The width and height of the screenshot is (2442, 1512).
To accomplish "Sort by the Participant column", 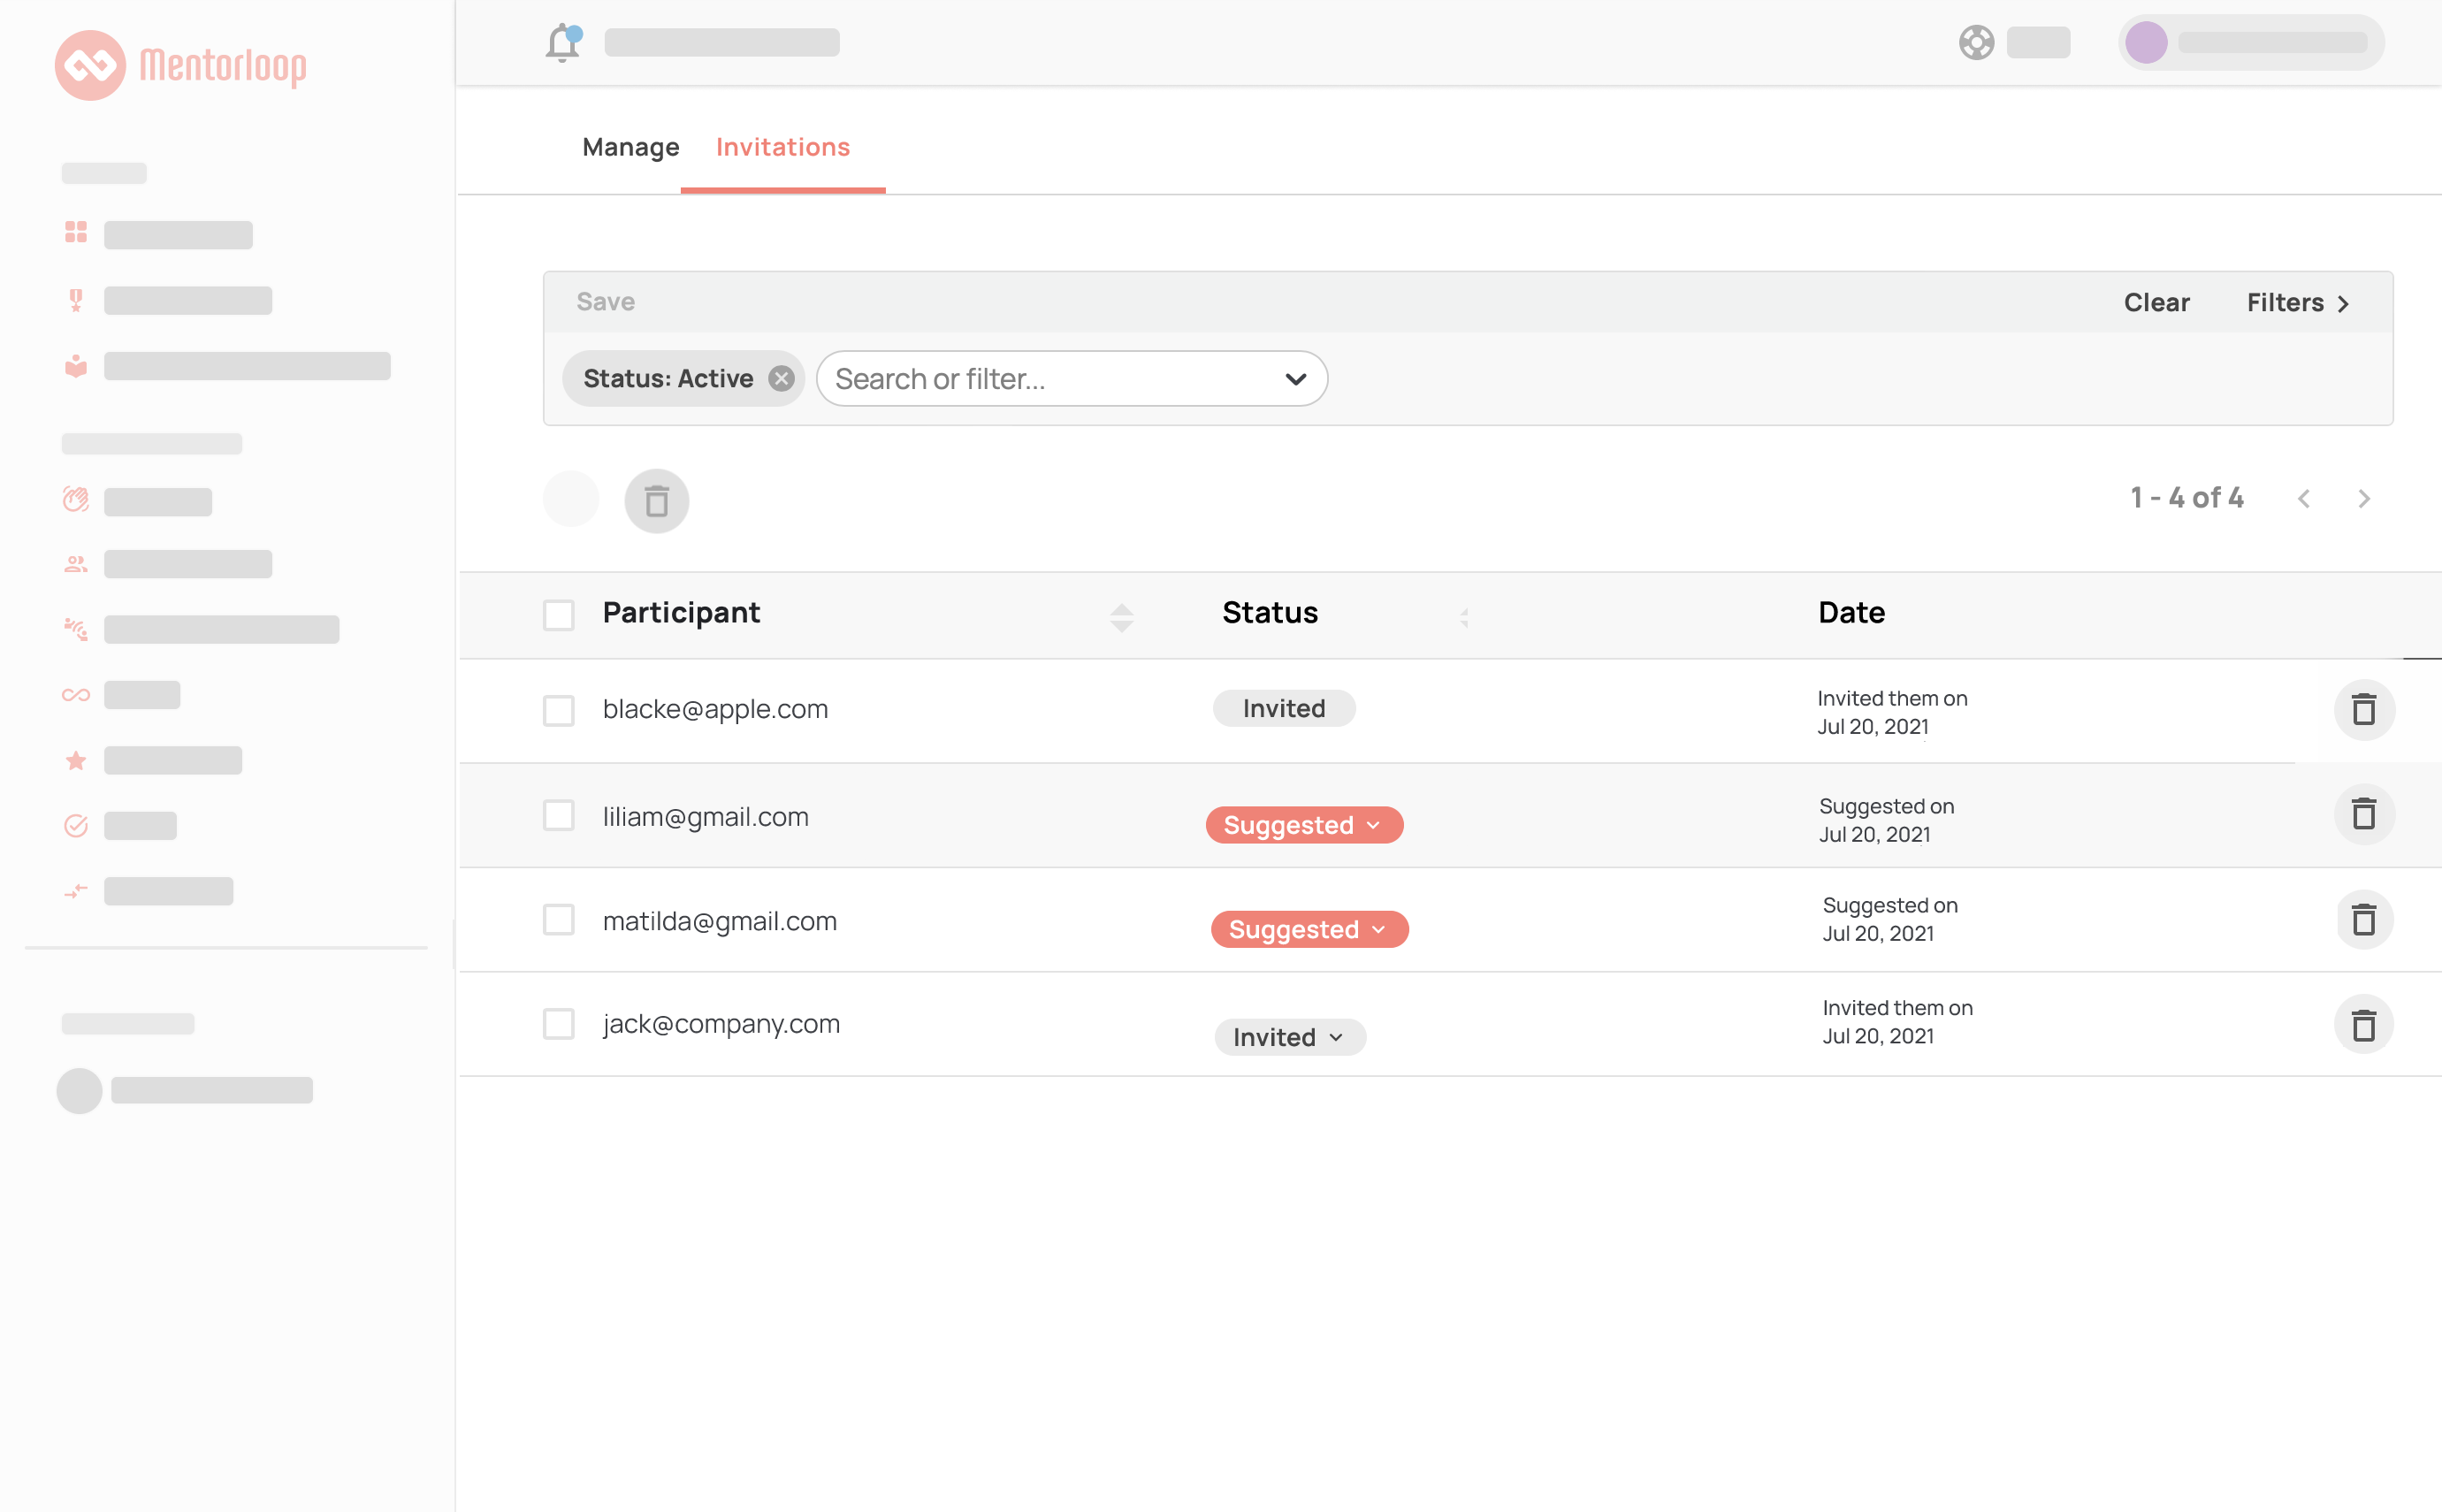I will click(x=1122, y=617).
